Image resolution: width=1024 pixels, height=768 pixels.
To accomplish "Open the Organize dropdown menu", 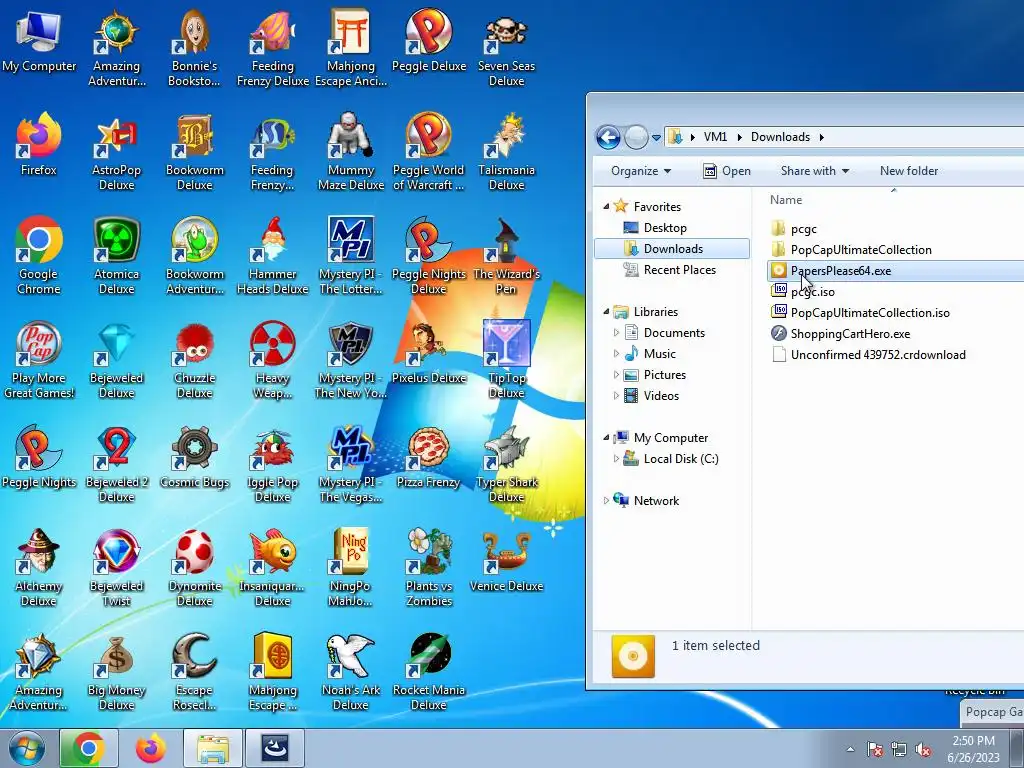I will 641,171.
